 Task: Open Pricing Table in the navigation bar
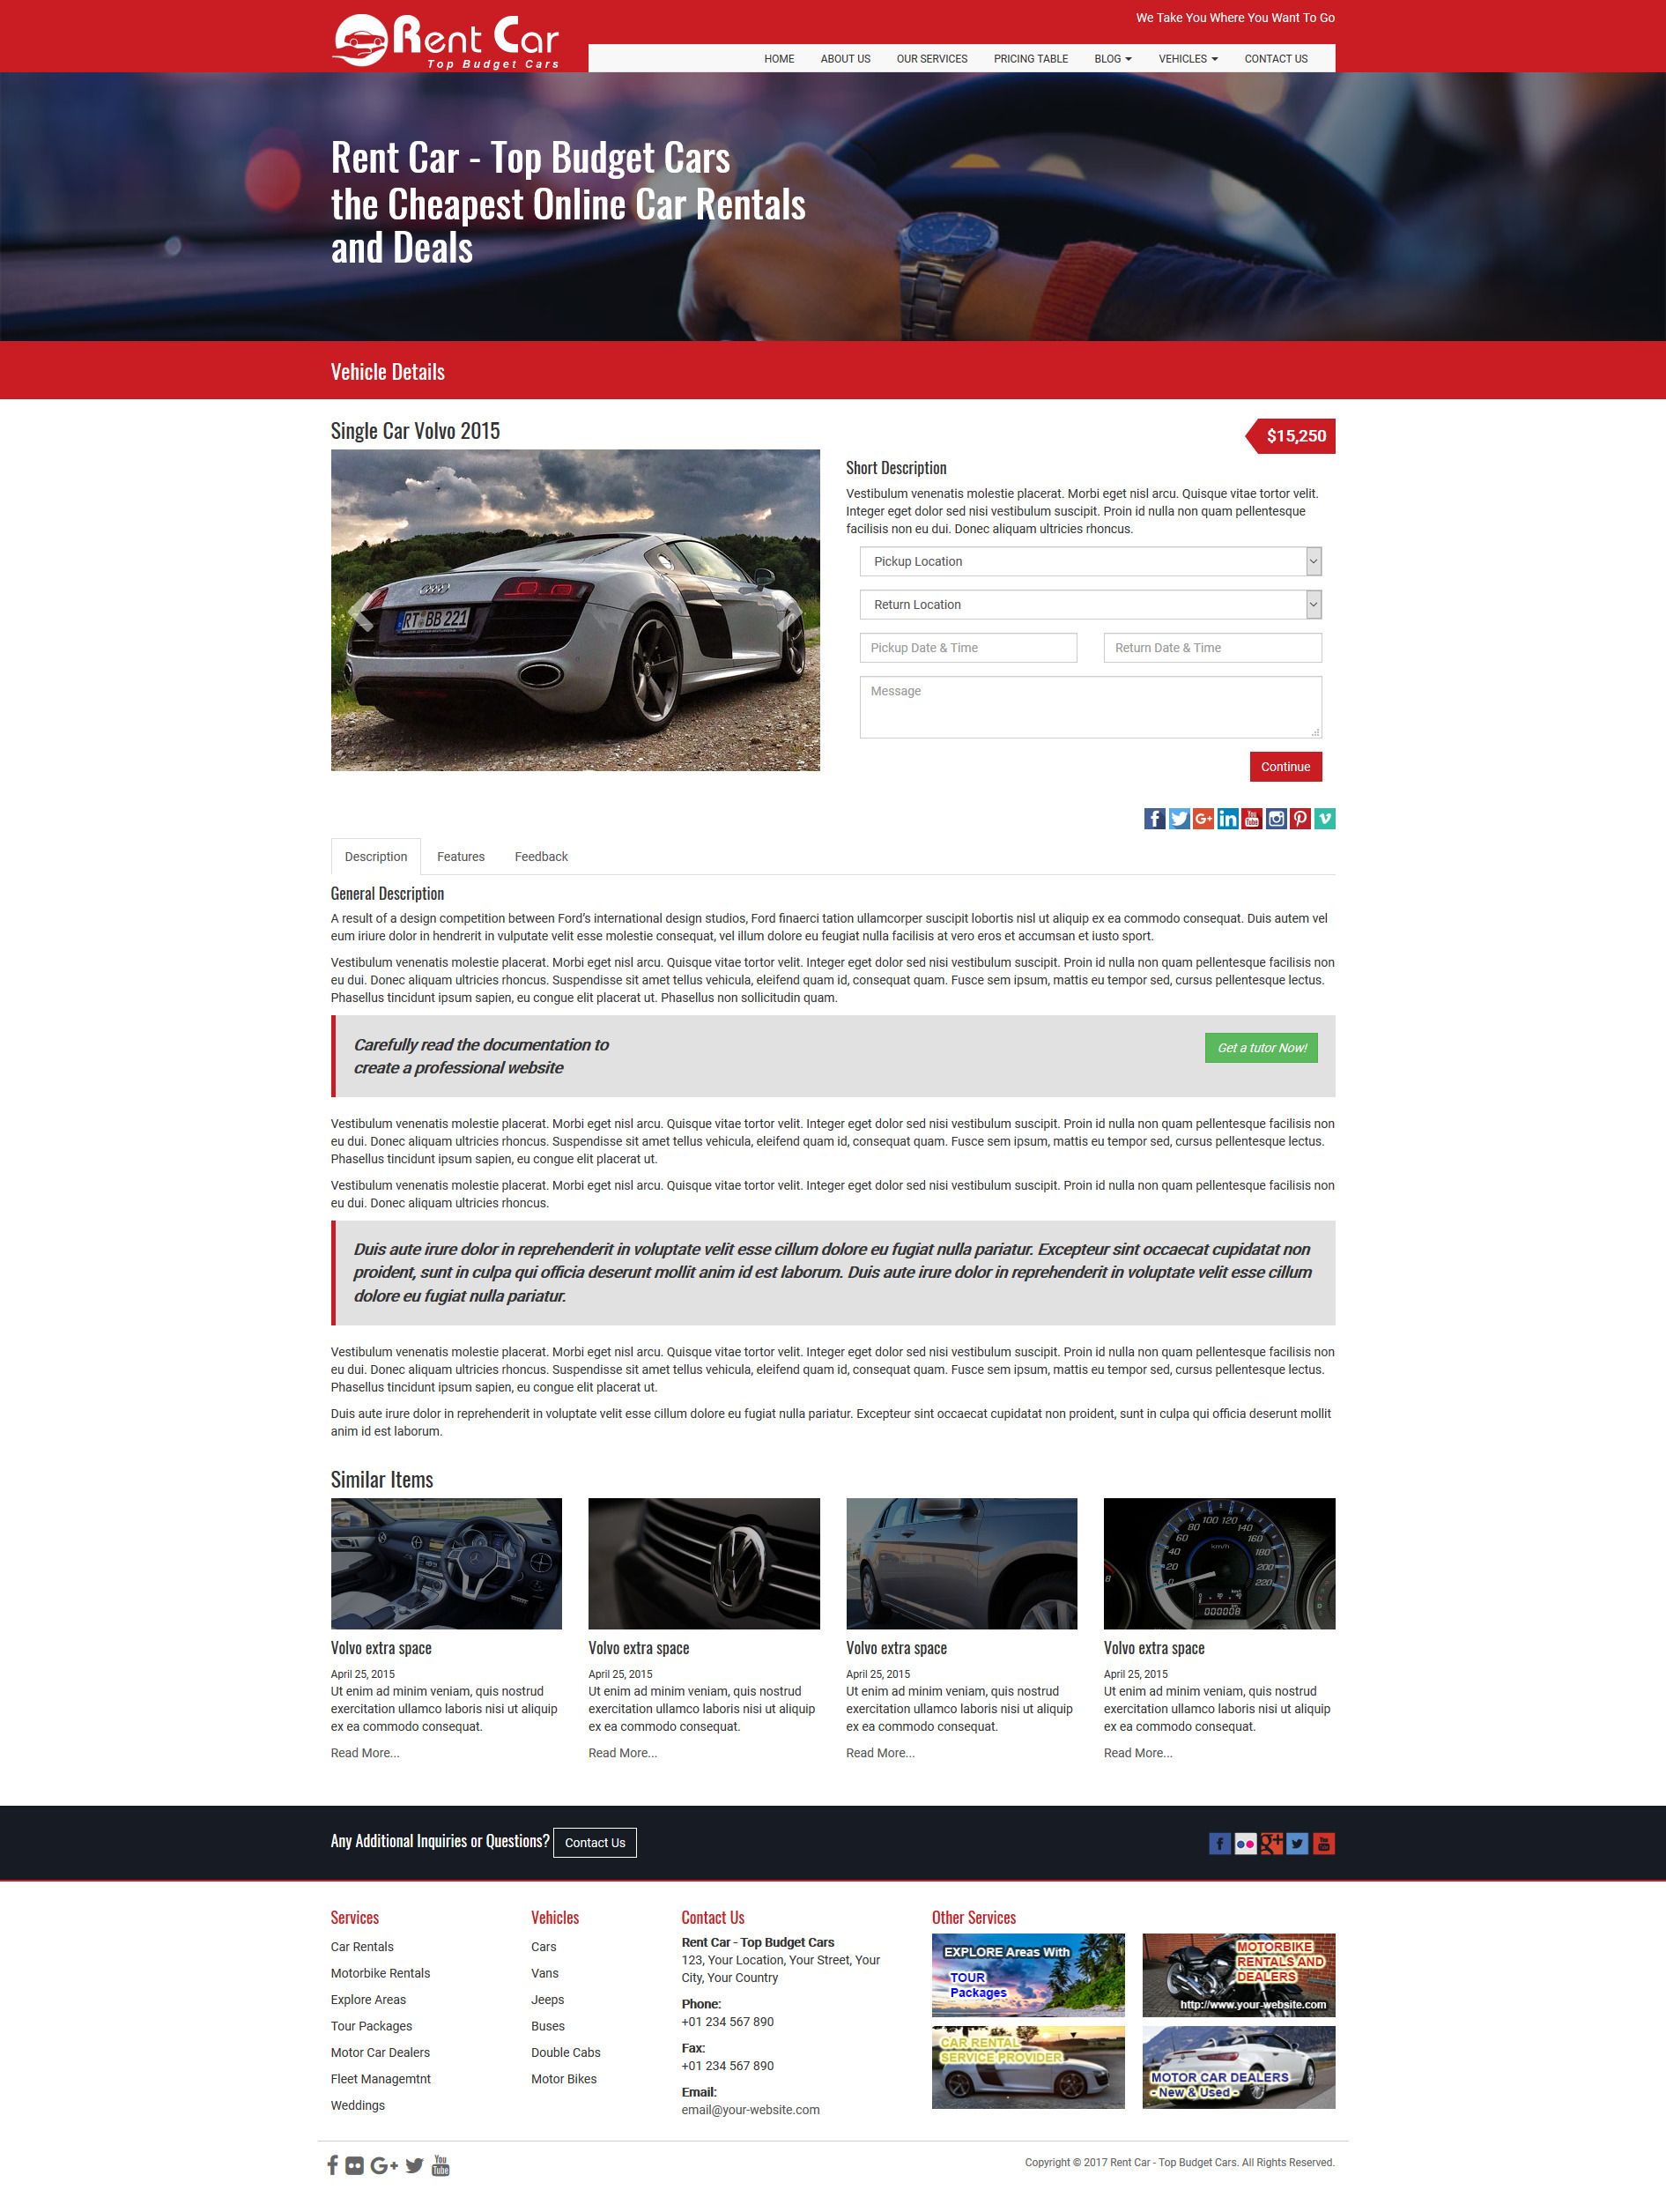coord(1031,59)
